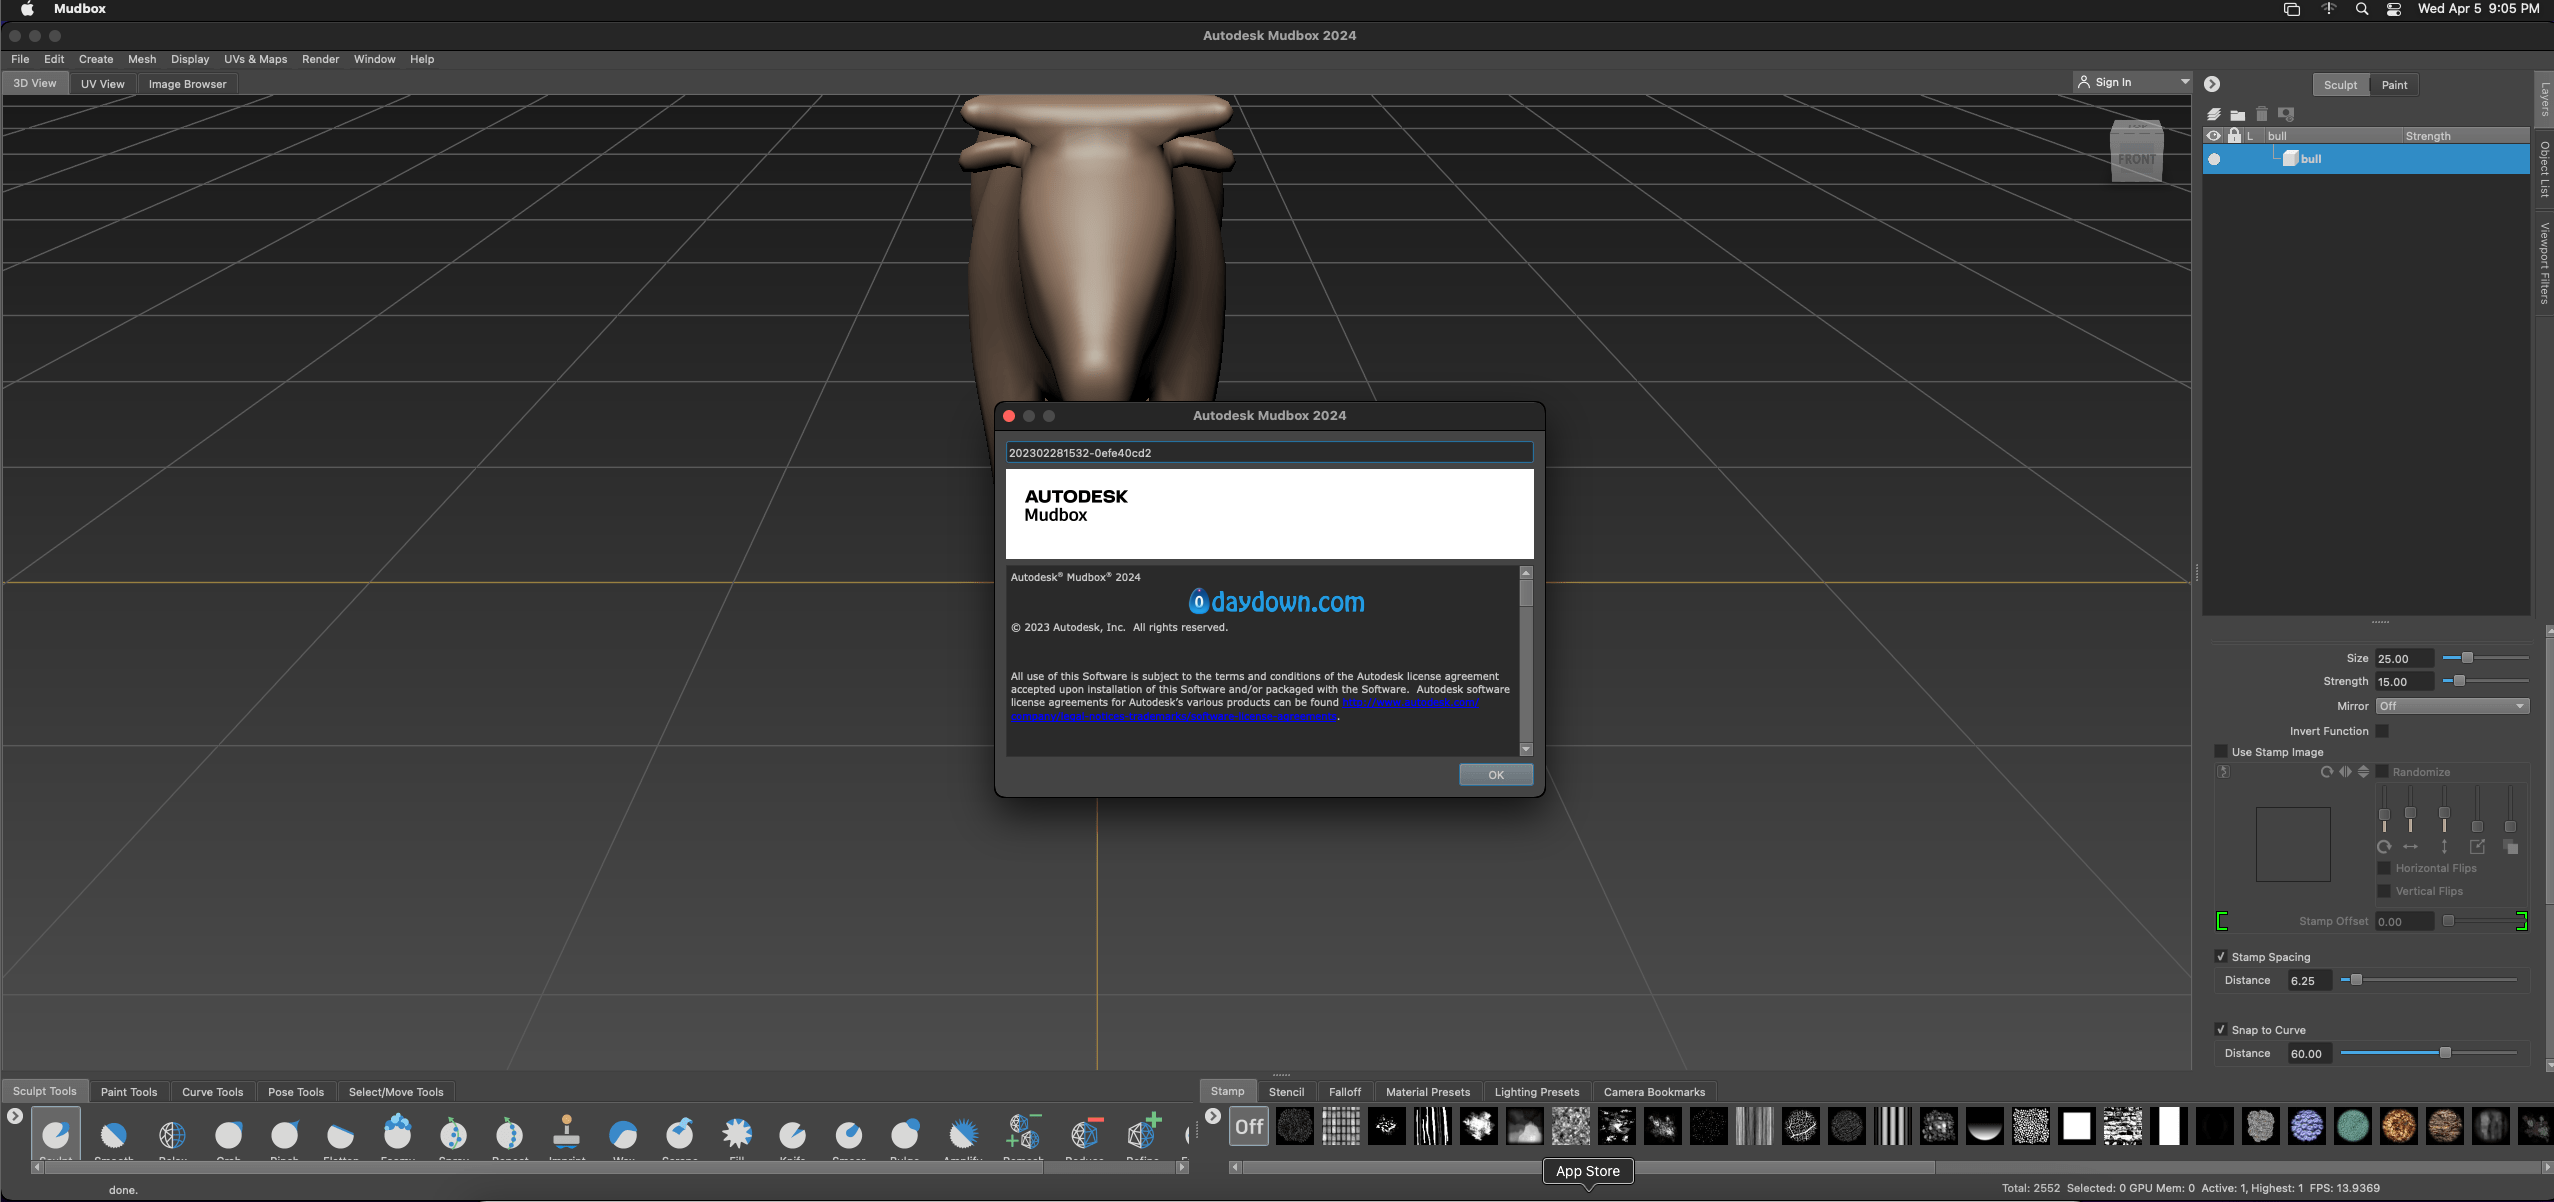This screenshot has height=1202, width=2554.
Task: Click the eye column header in layers
Action: point(2214,136)
